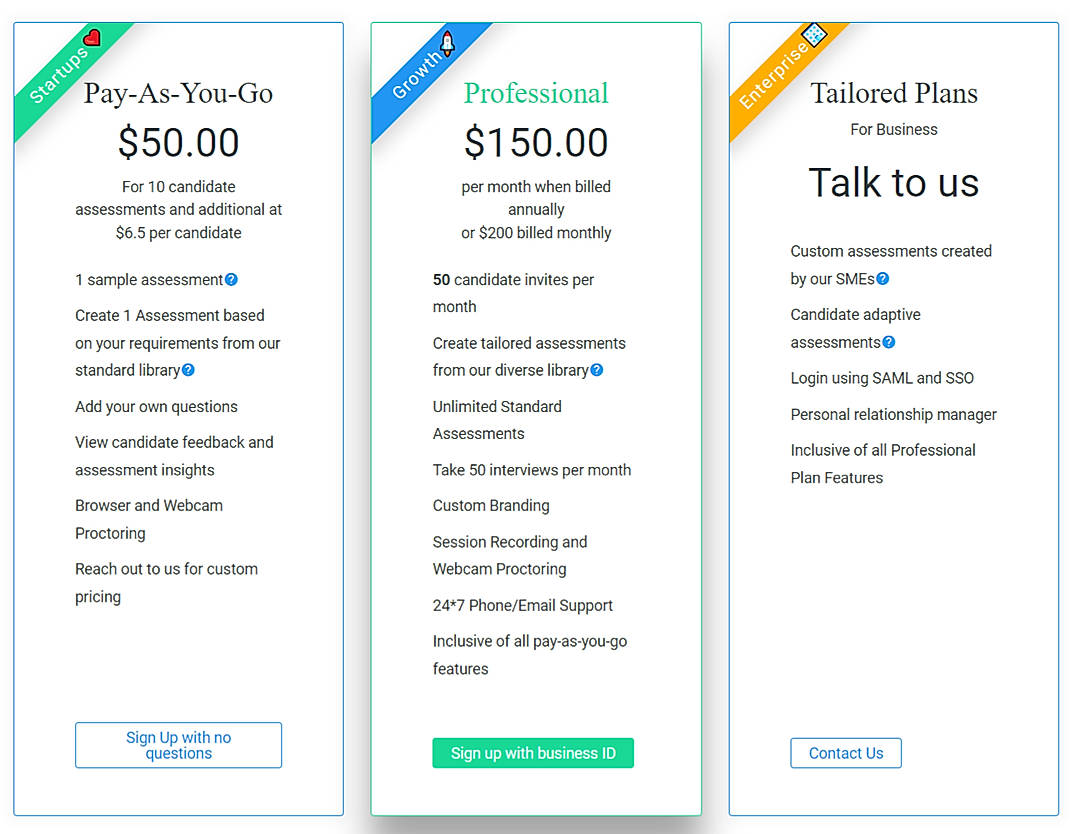Click the Contact Us button
The height and width of the screenshot is (834, 1070).
846,753
